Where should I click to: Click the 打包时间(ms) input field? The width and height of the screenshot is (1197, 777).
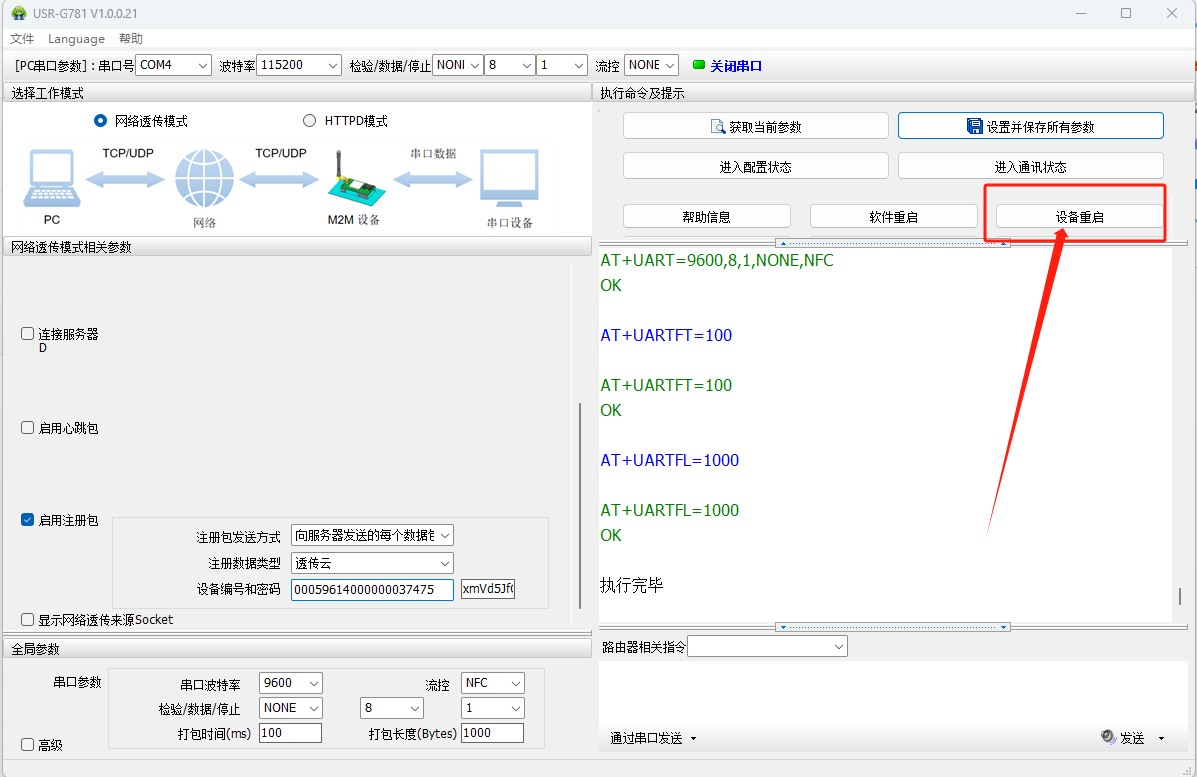click(290, 733)
